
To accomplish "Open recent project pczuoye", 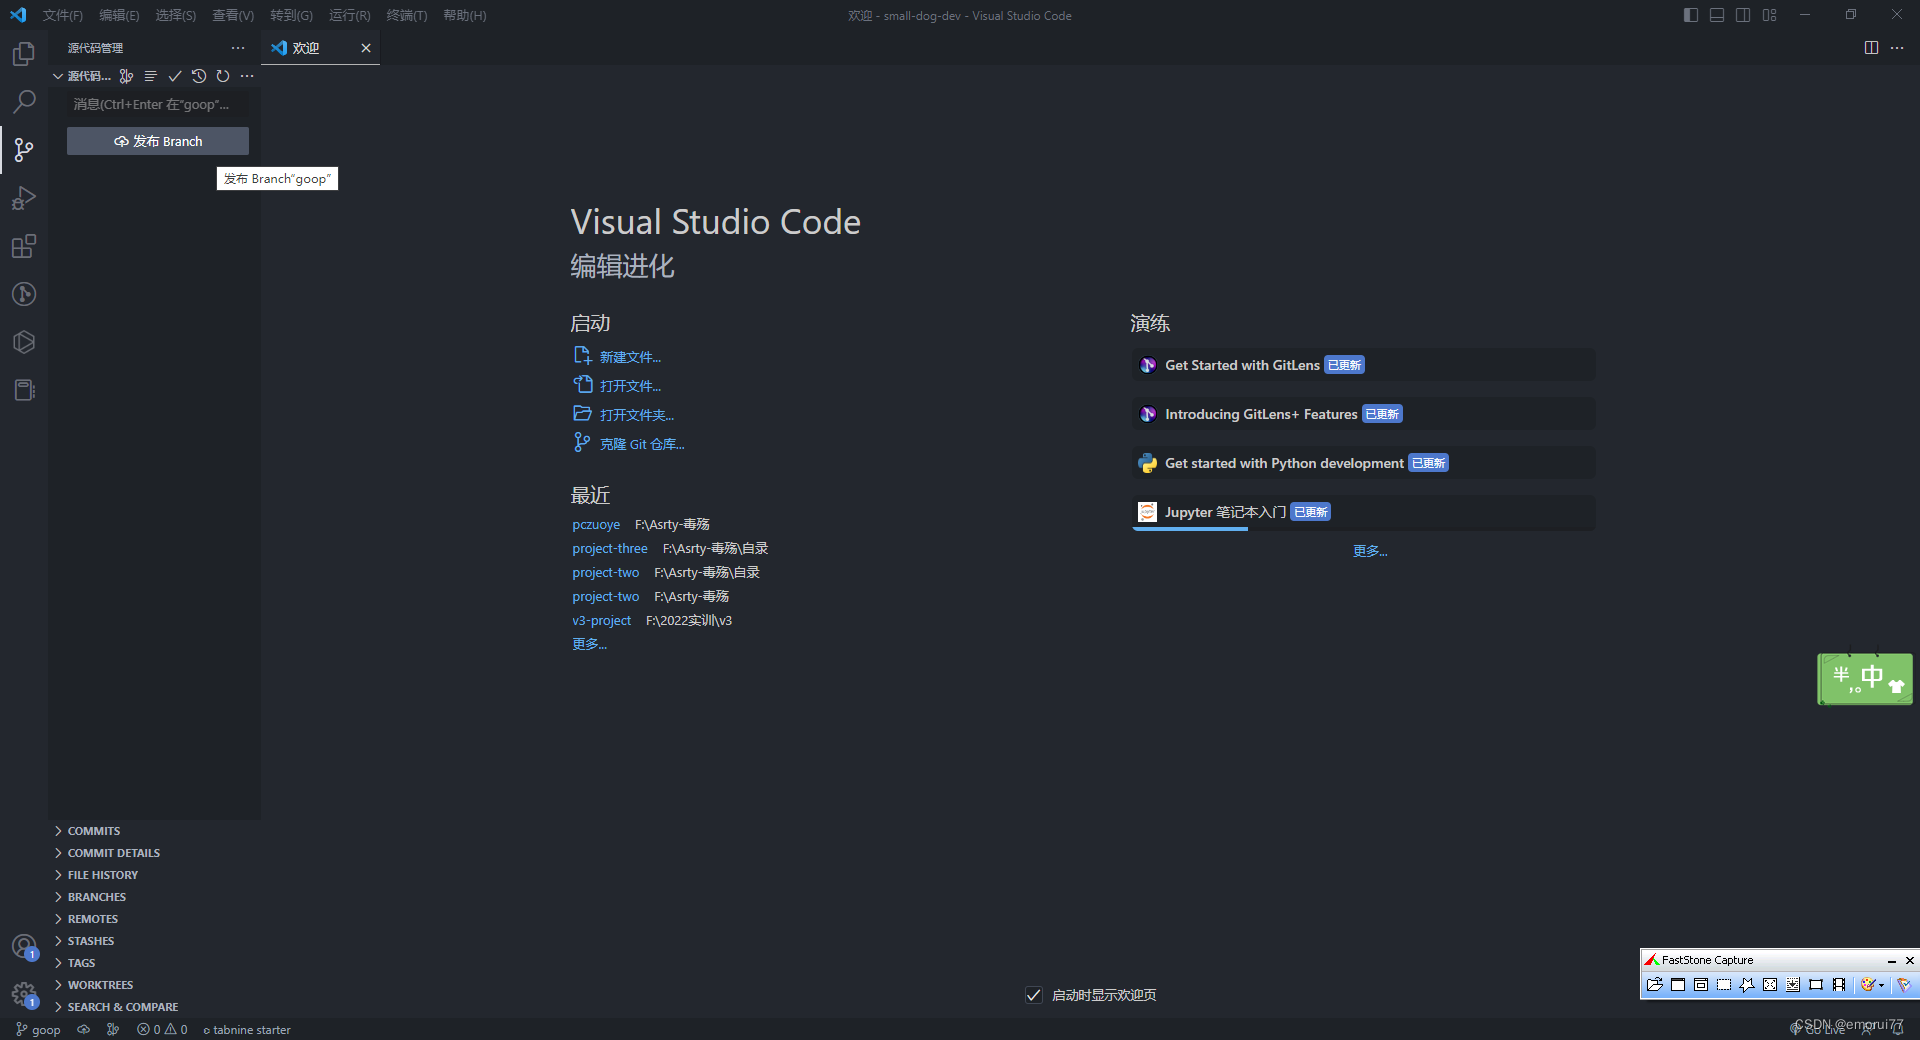I will 596,524.
